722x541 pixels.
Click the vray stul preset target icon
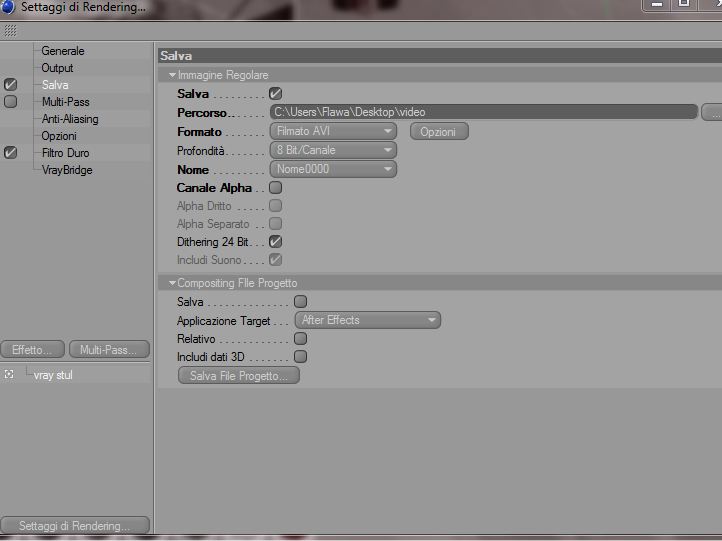coord(9,374)
